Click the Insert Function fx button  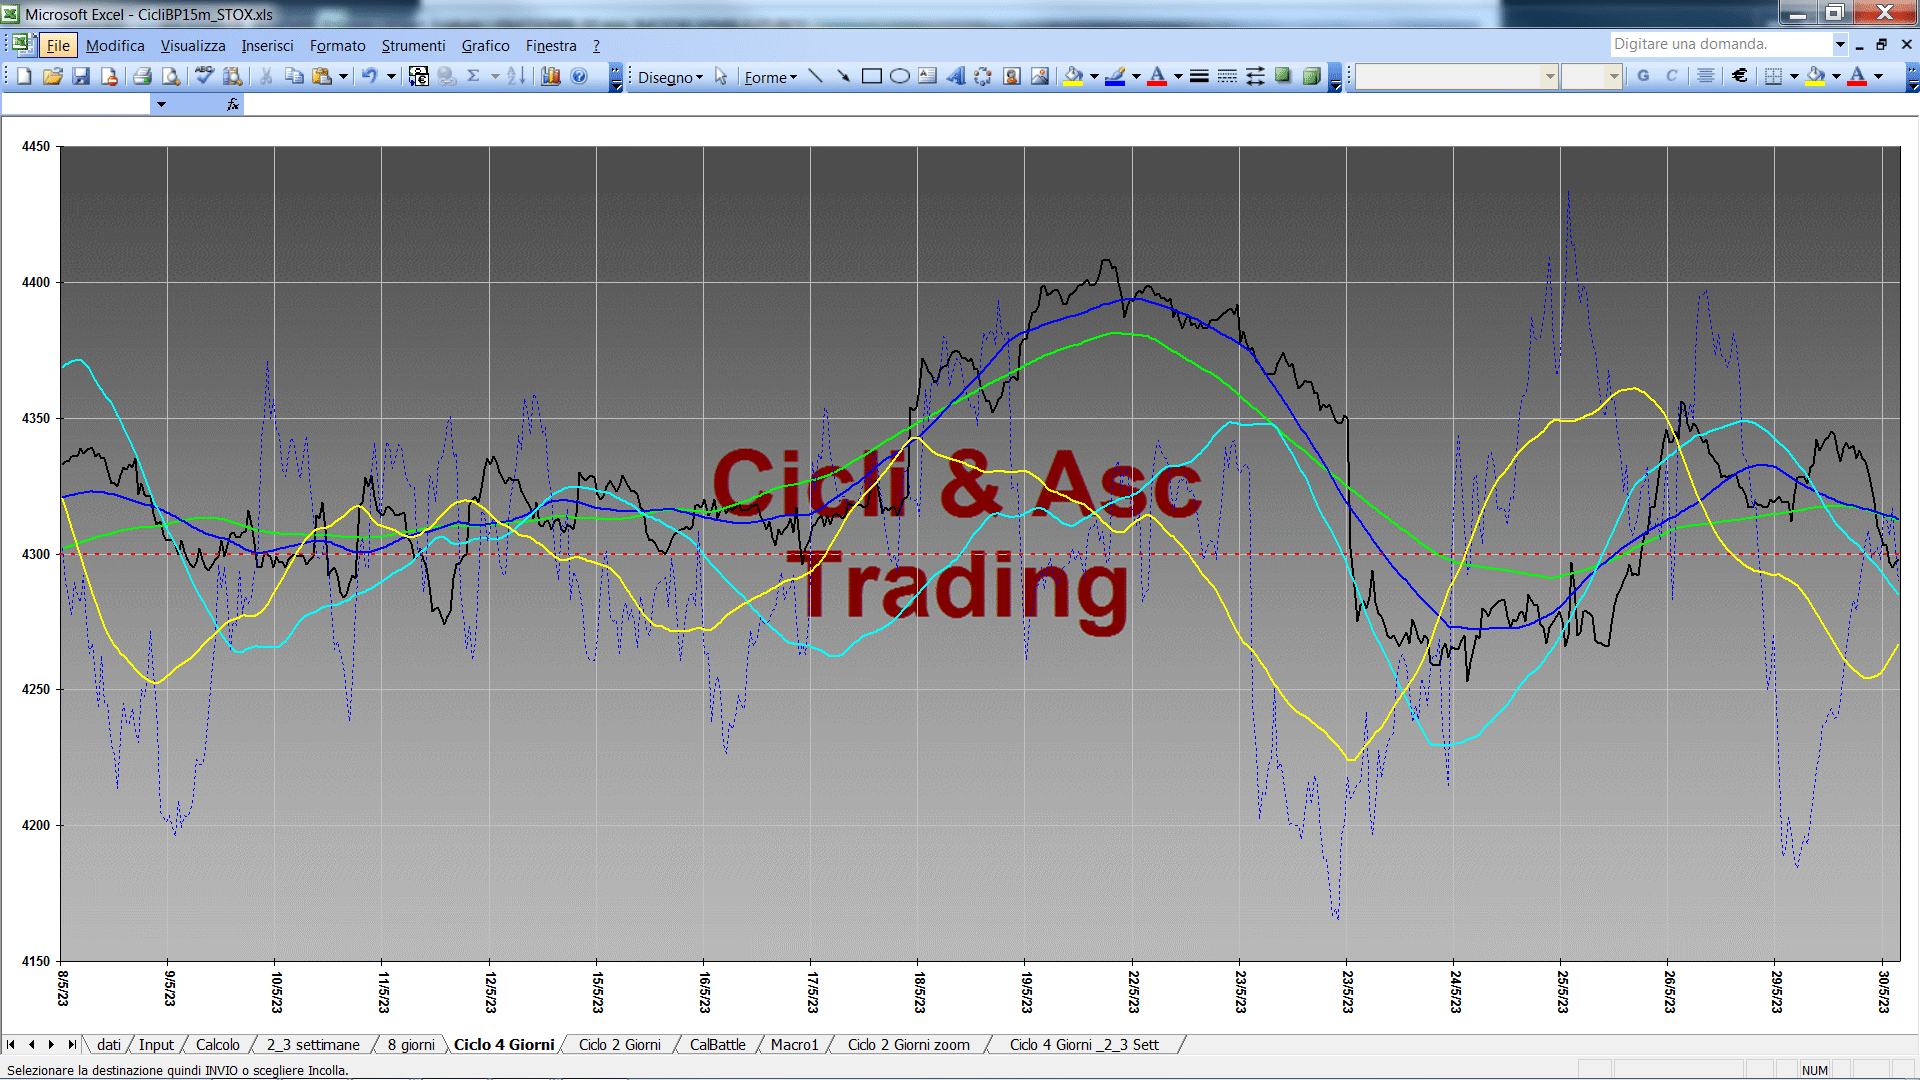point(233,104)
